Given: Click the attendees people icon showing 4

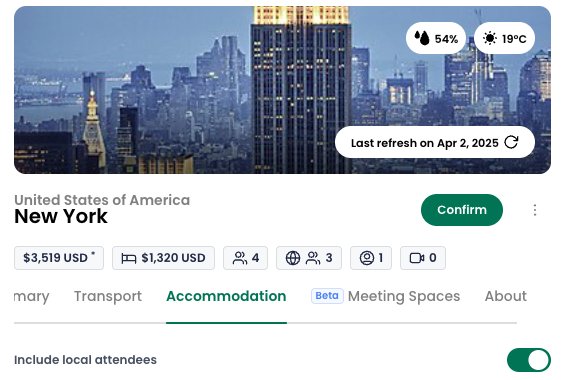Looking at the screenshot, I should [x=240, y=258].
